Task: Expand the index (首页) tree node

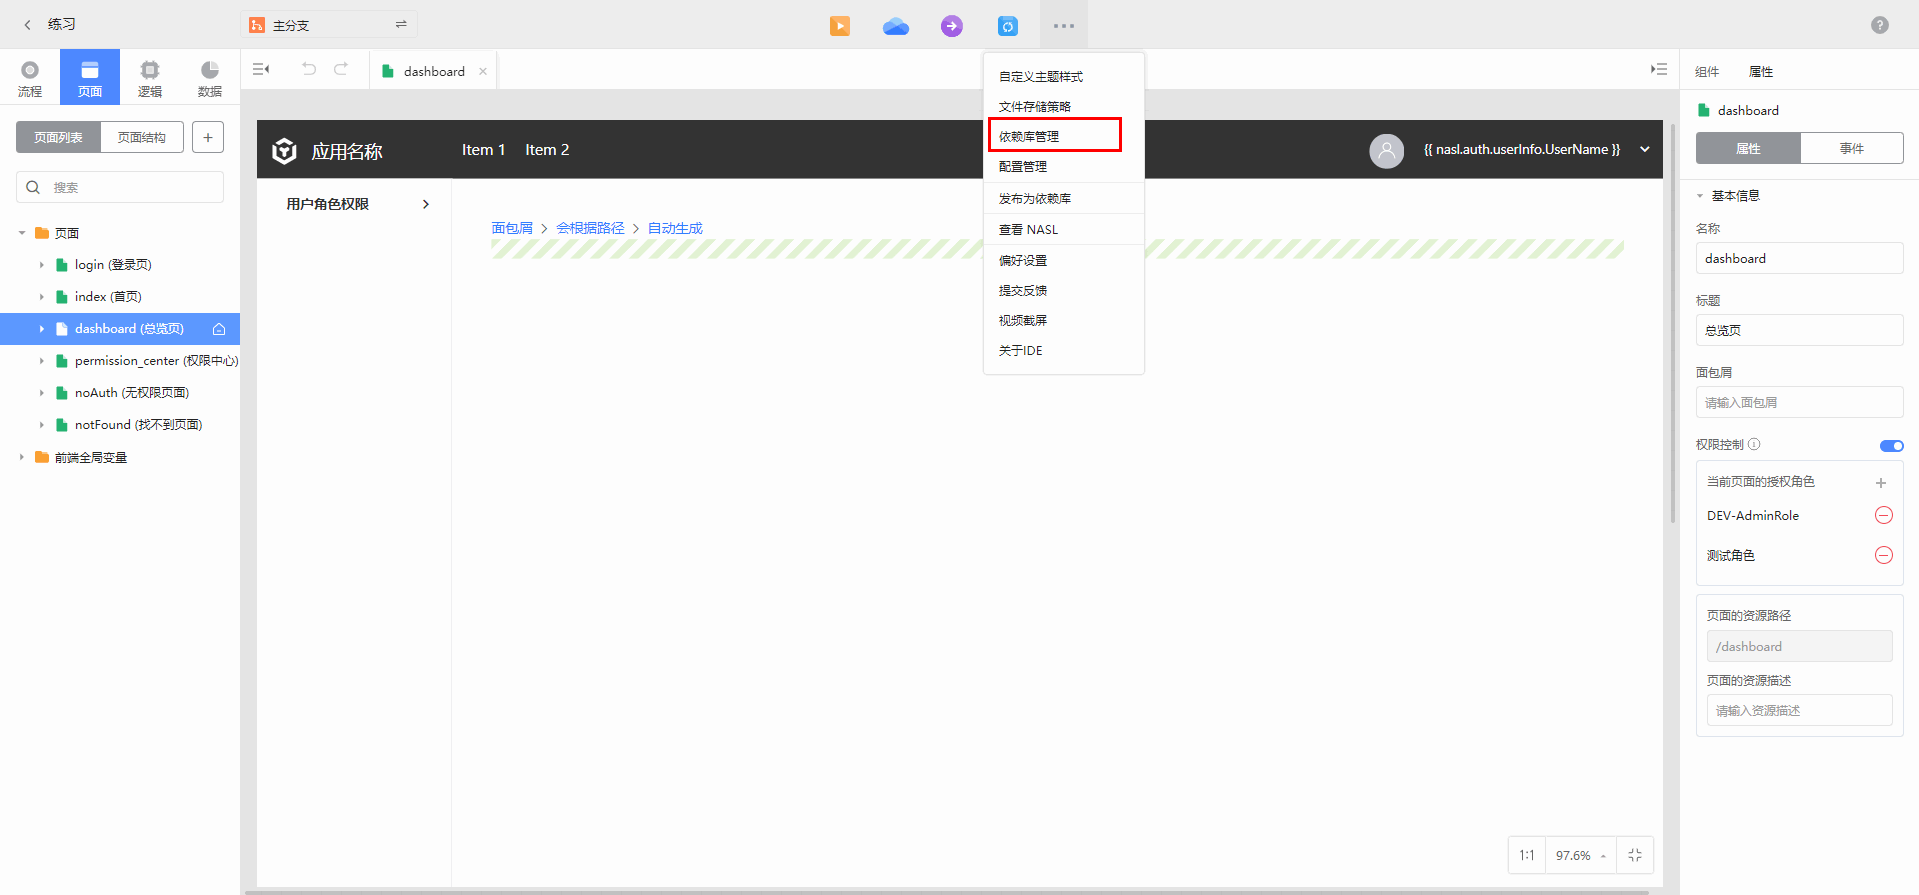Action: coord(42,297)
